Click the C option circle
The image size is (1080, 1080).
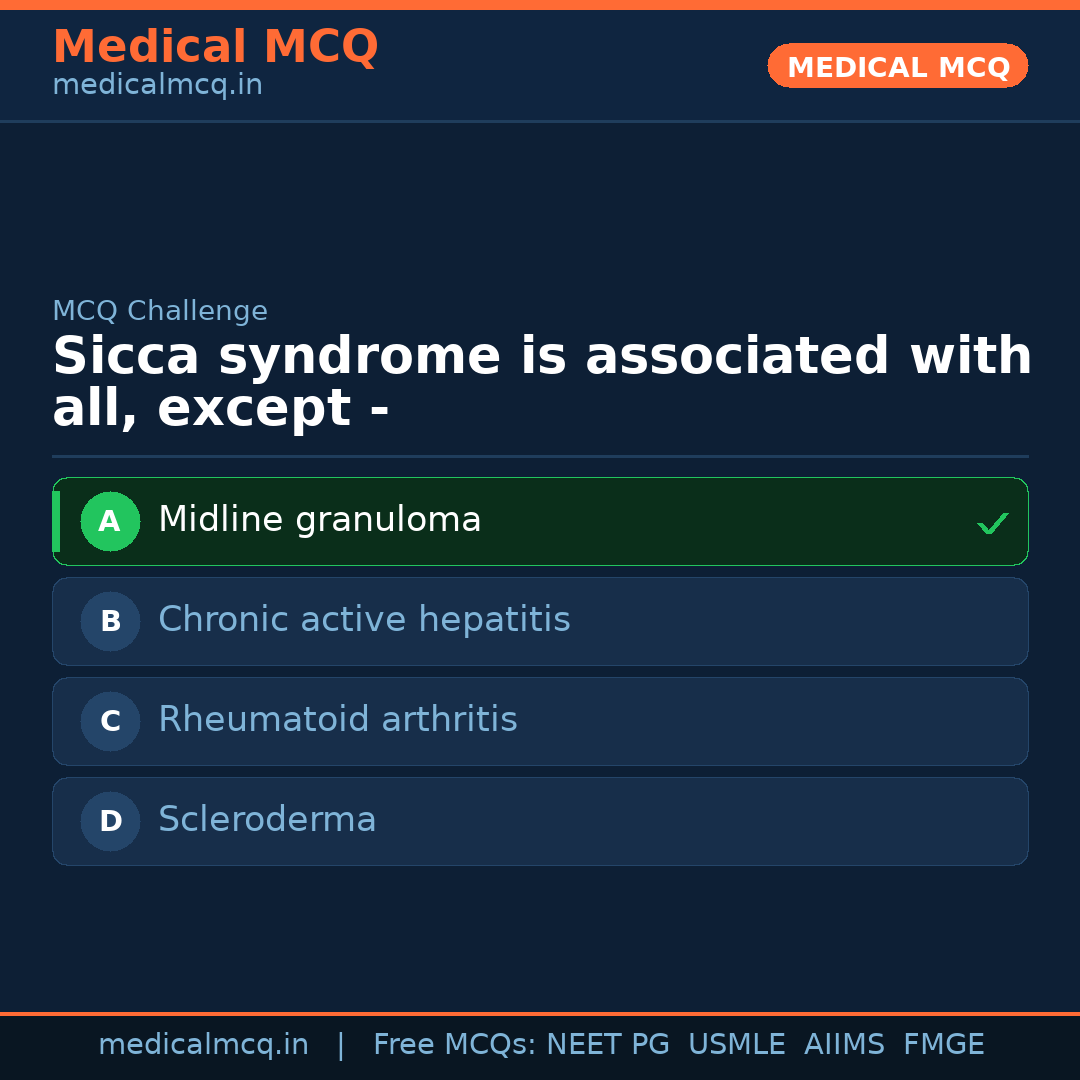pos(110,721)
